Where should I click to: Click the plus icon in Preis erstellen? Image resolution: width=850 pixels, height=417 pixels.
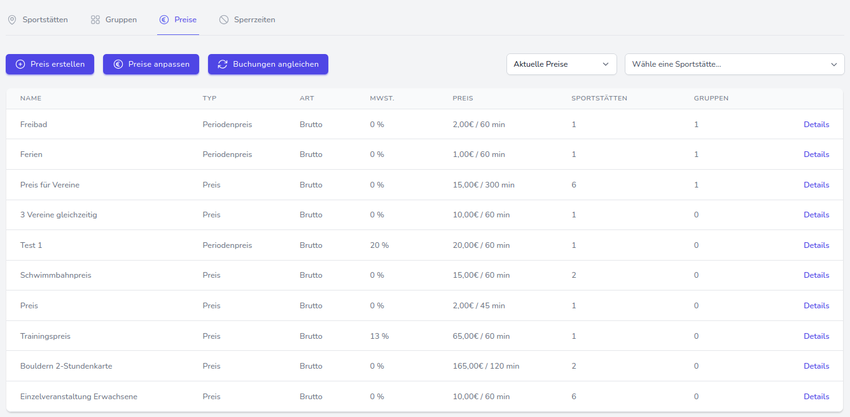(x=20, y=64)
